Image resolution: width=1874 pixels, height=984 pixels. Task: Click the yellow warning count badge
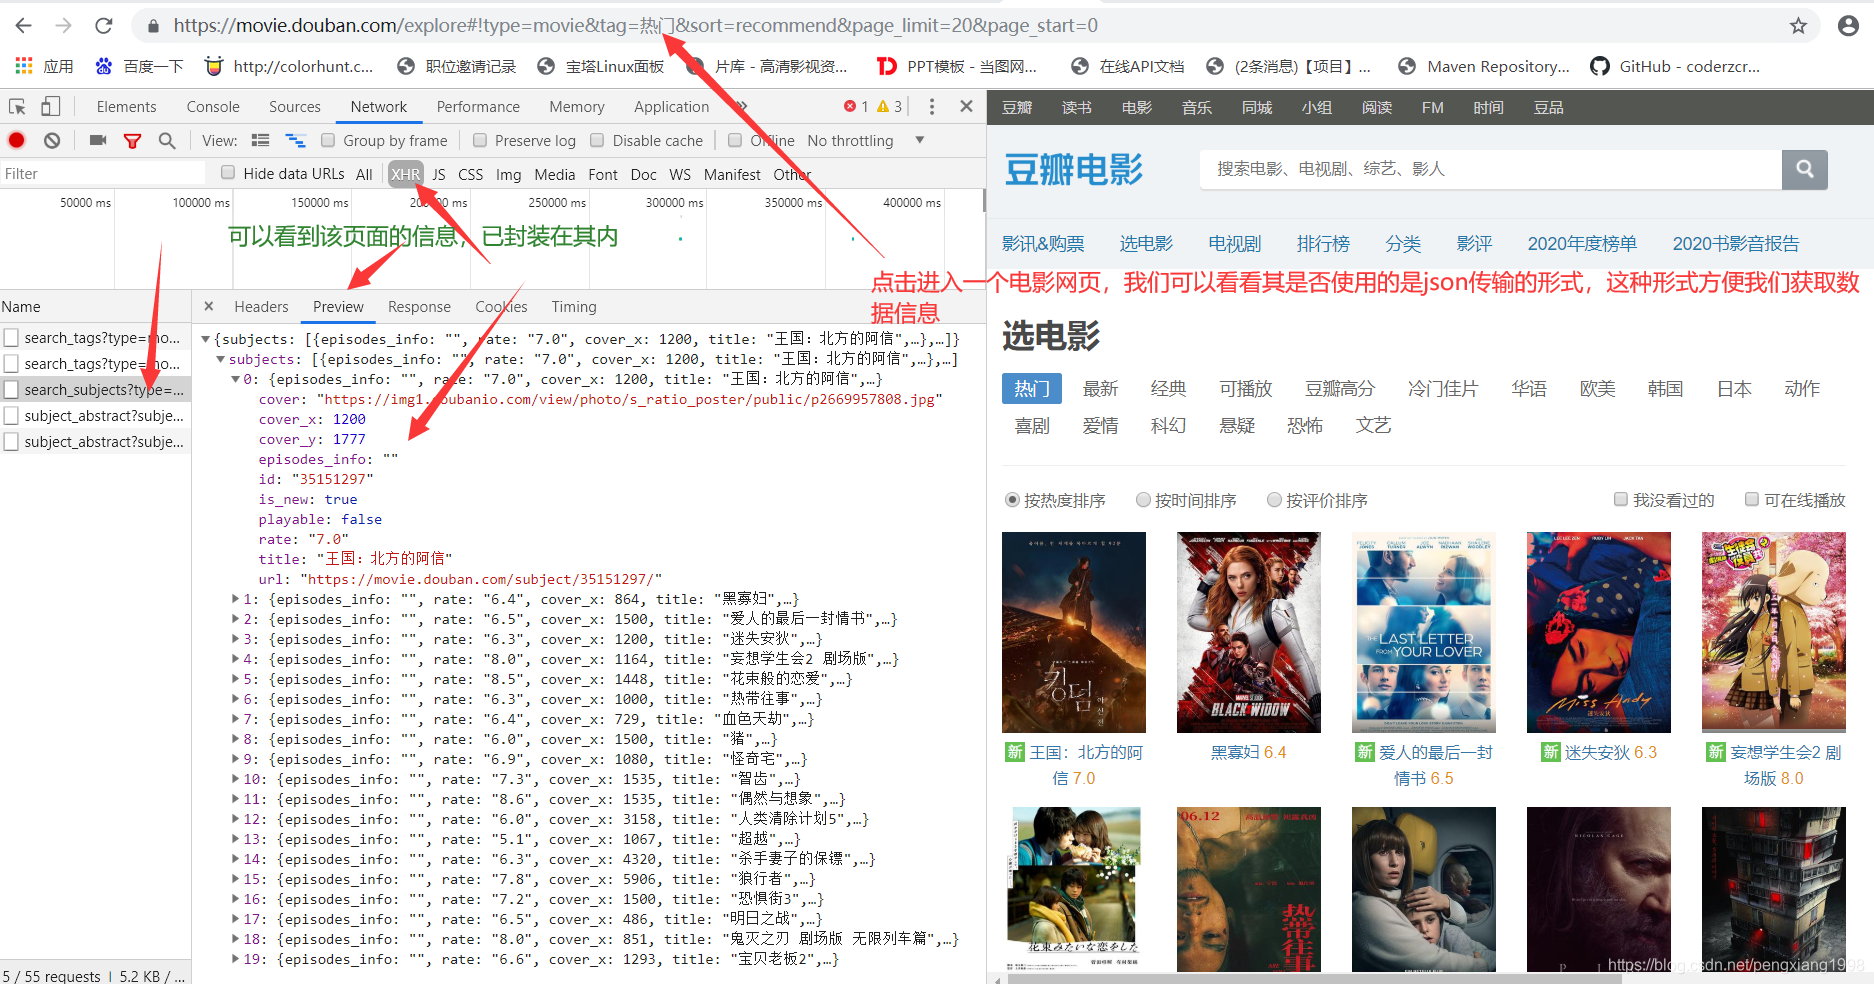tap(889, 107)
